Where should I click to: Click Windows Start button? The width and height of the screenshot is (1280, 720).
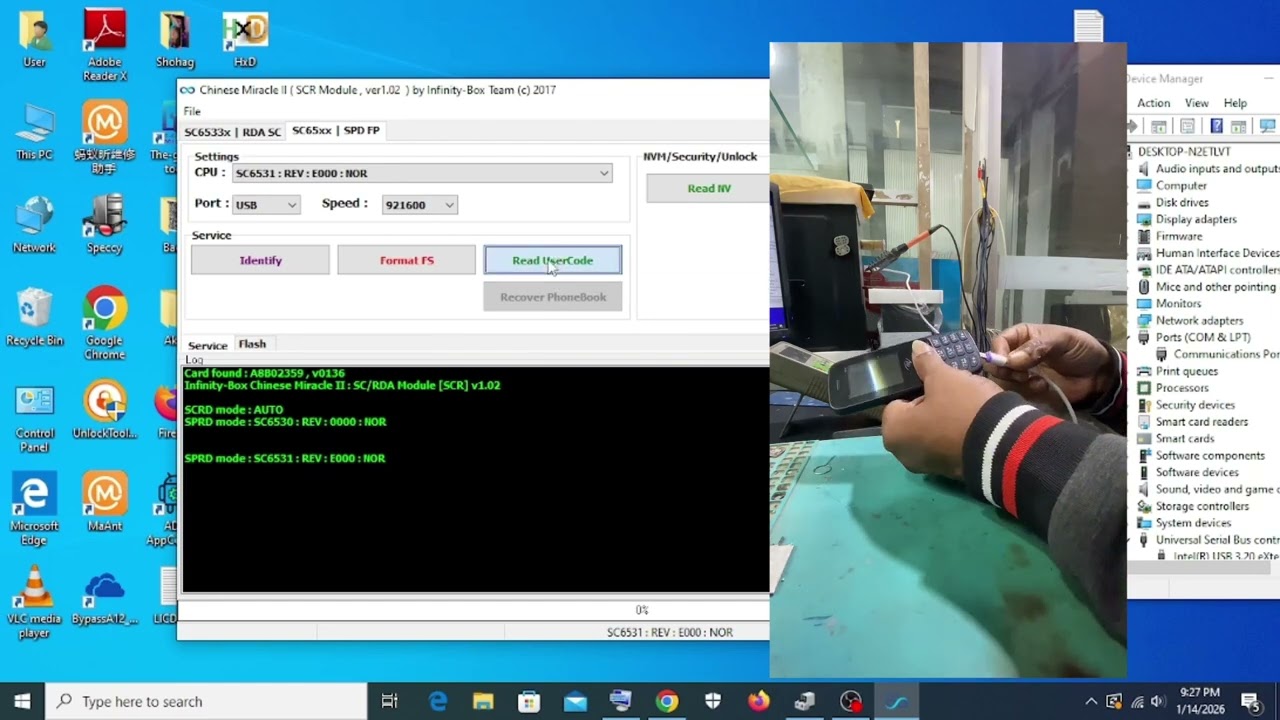[x=23, y=701]
